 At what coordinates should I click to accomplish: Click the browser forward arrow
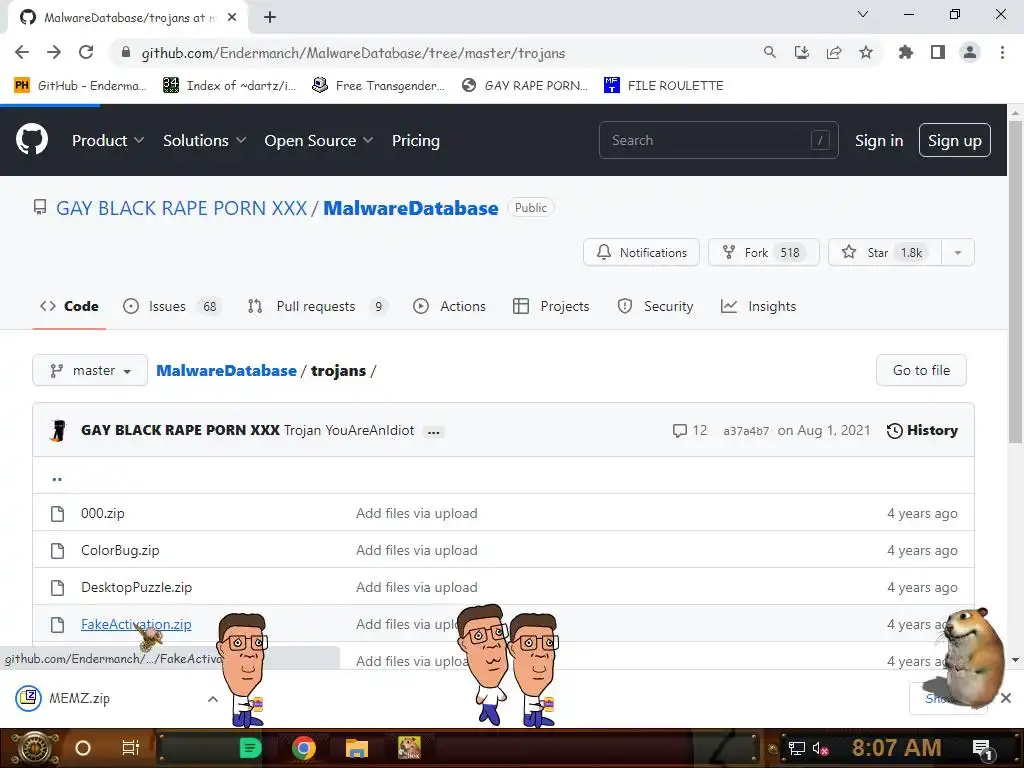(54, 52)
